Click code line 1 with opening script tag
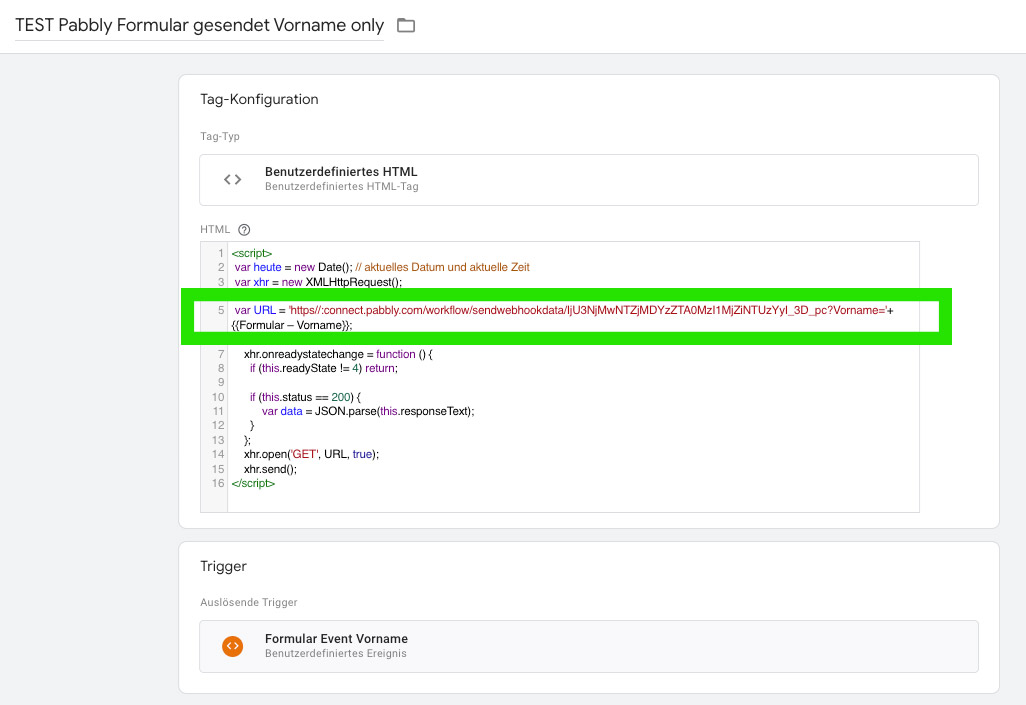This screenshot has width=1026, height=705. (252, 253)
